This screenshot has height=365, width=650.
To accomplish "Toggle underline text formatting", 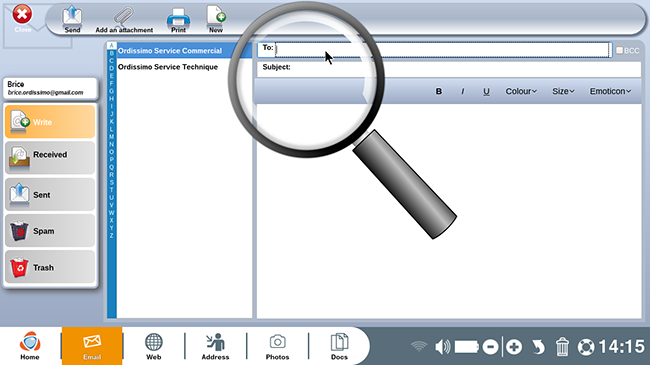I will point(486,91).
